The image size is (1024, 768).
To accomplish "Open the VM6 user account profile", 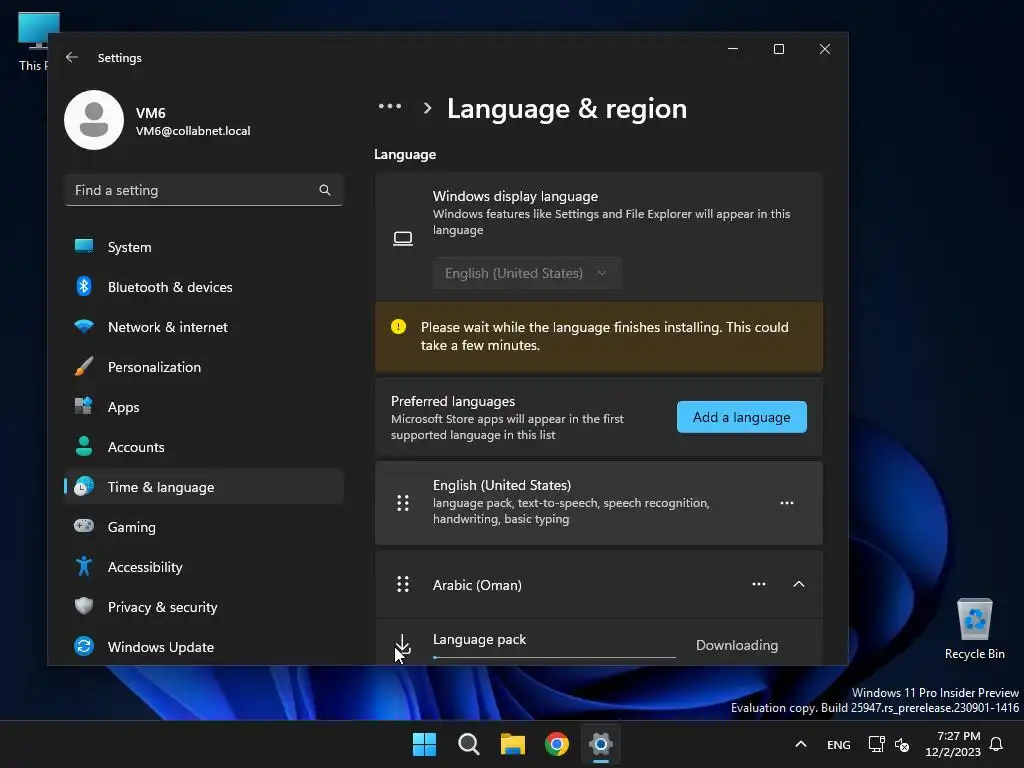I will (158, 121).
